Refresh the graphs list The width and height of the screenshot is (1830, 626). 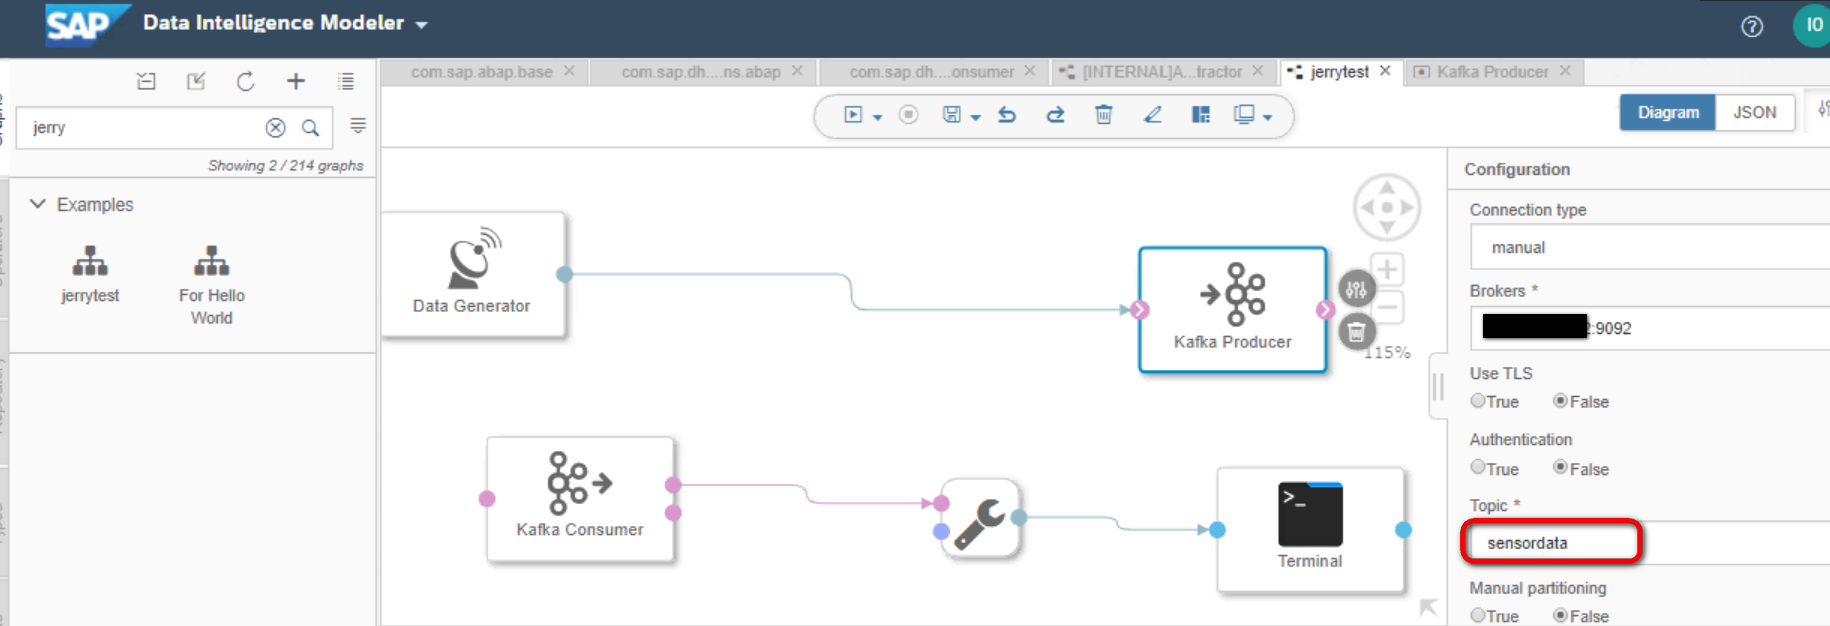[245, 82]
